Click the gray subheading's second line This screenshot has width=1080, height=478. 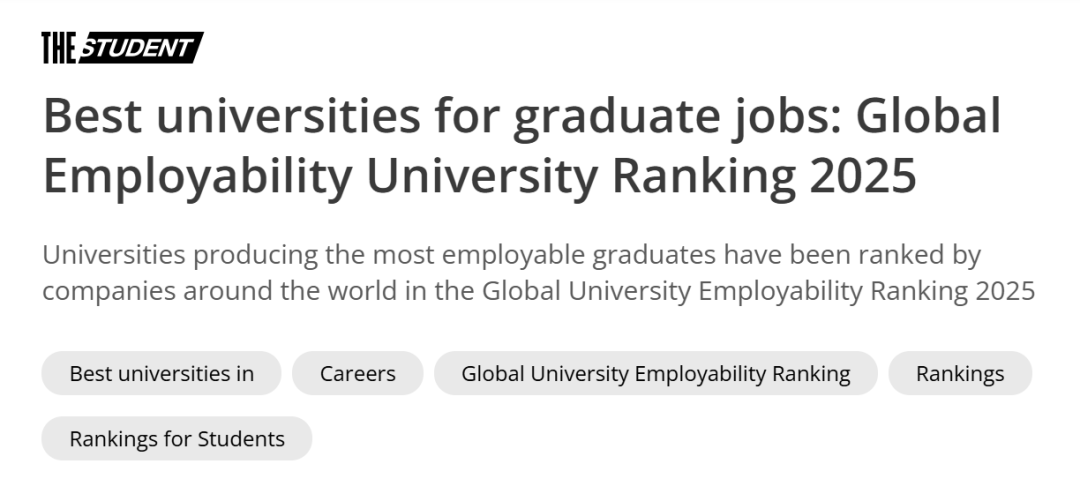coord(539,291)
